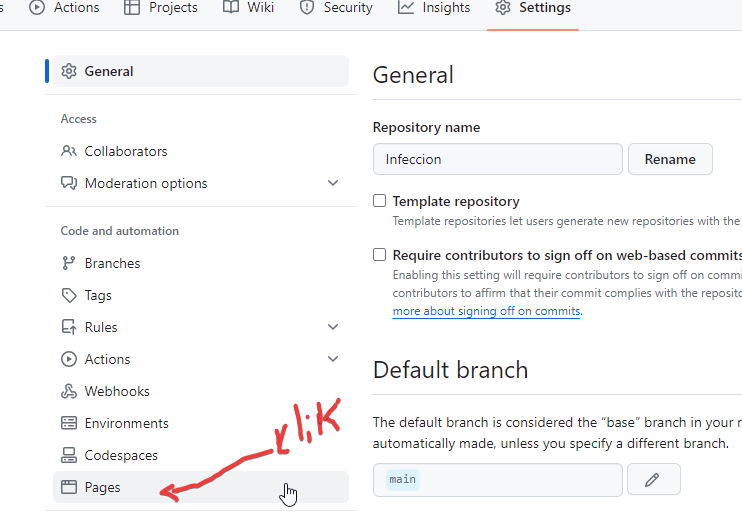Select the Settings tab

tap(533, 8)
